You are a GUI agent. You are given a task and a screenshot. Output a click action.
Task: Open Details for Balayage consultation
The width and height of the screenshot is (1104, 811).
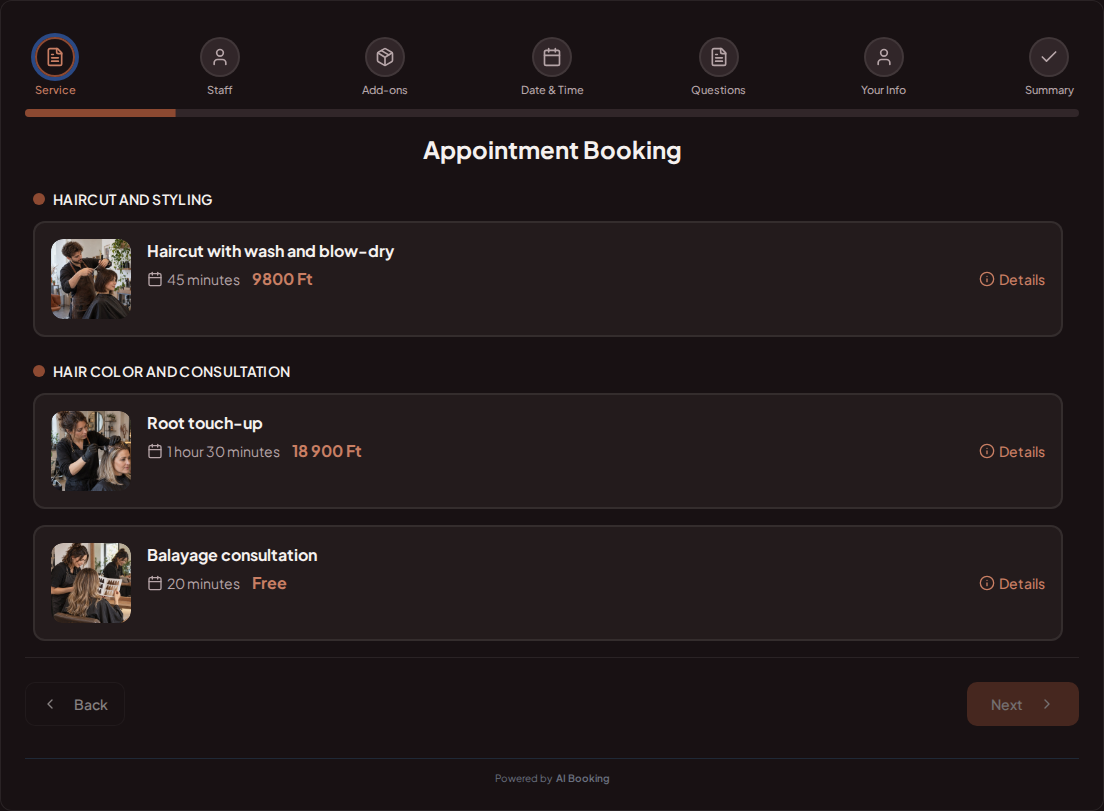(x=1012, y=584)
